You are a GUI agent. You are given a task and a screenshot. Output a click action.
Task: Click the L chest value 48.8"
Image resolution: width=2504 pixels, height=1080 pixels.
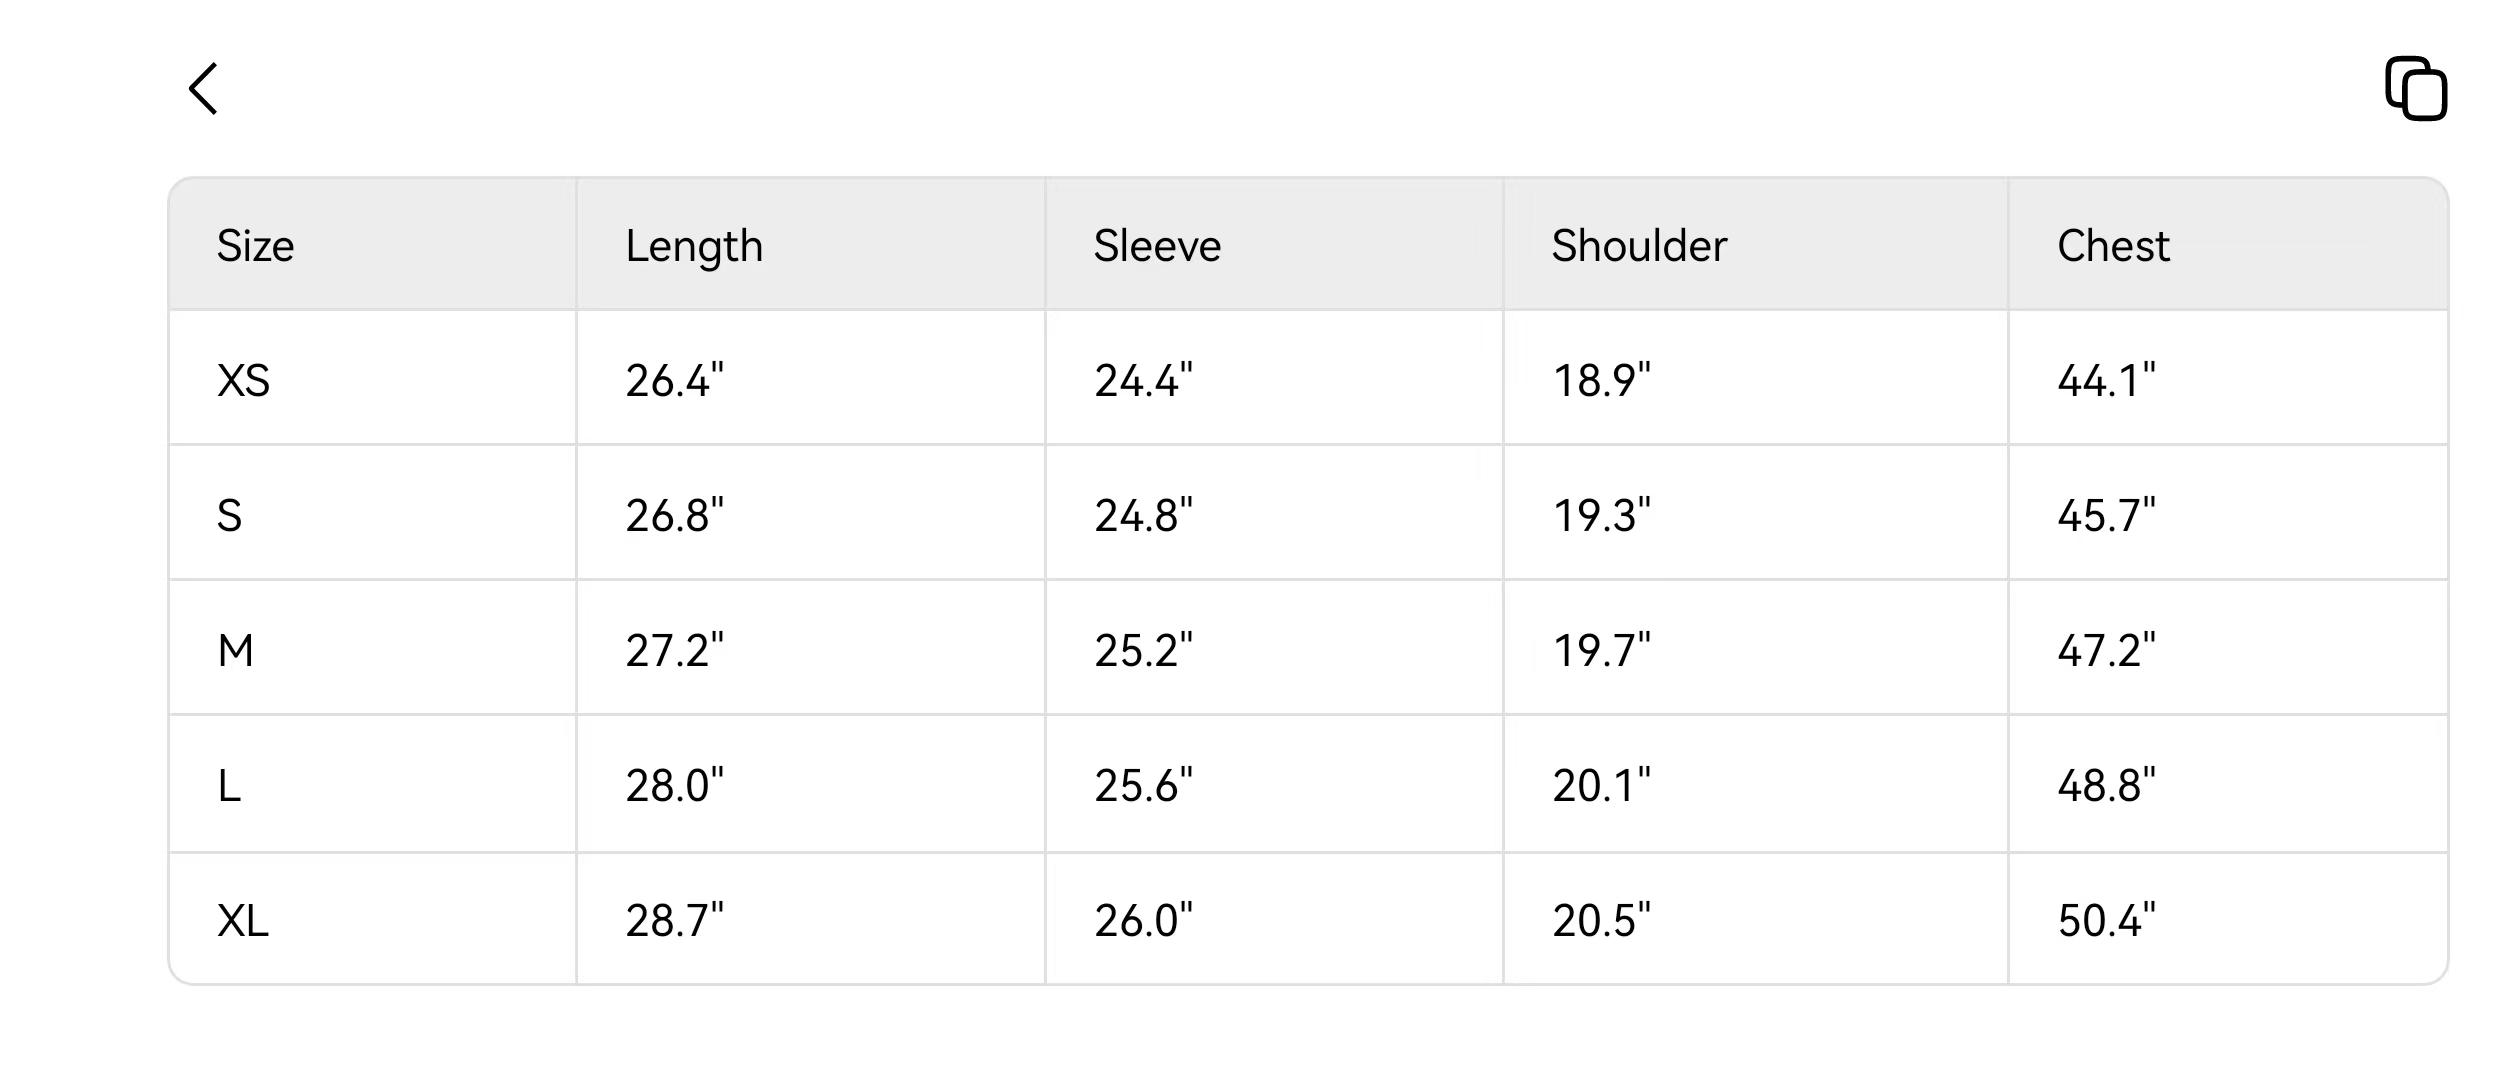(x=2106, y=786)
